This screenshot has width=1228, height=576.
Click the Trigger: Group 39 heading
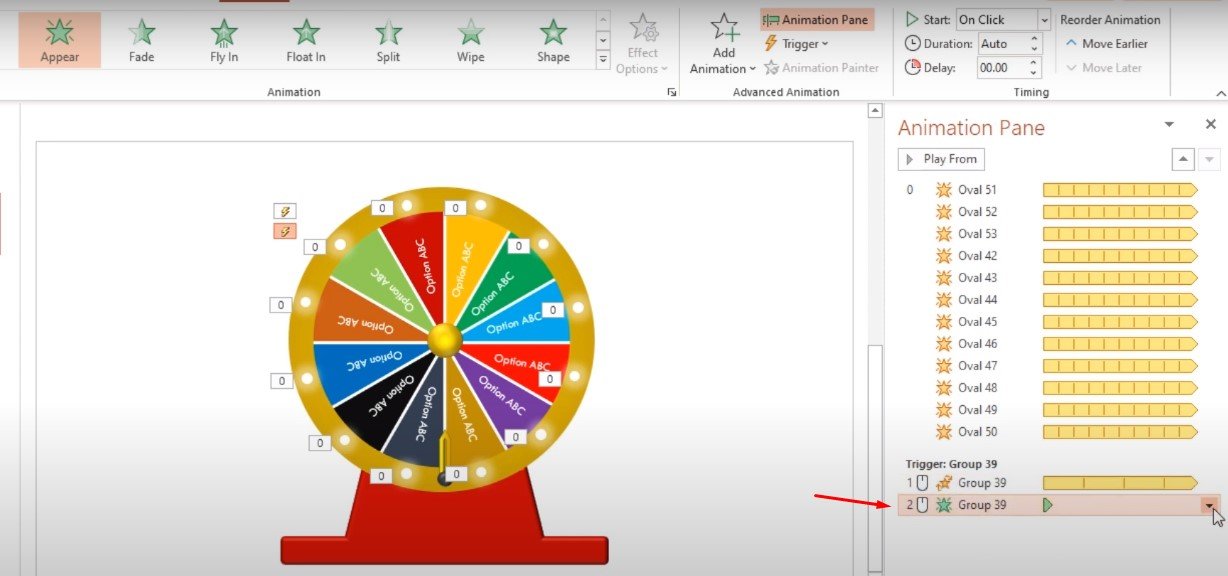click(x=952, y=463)
